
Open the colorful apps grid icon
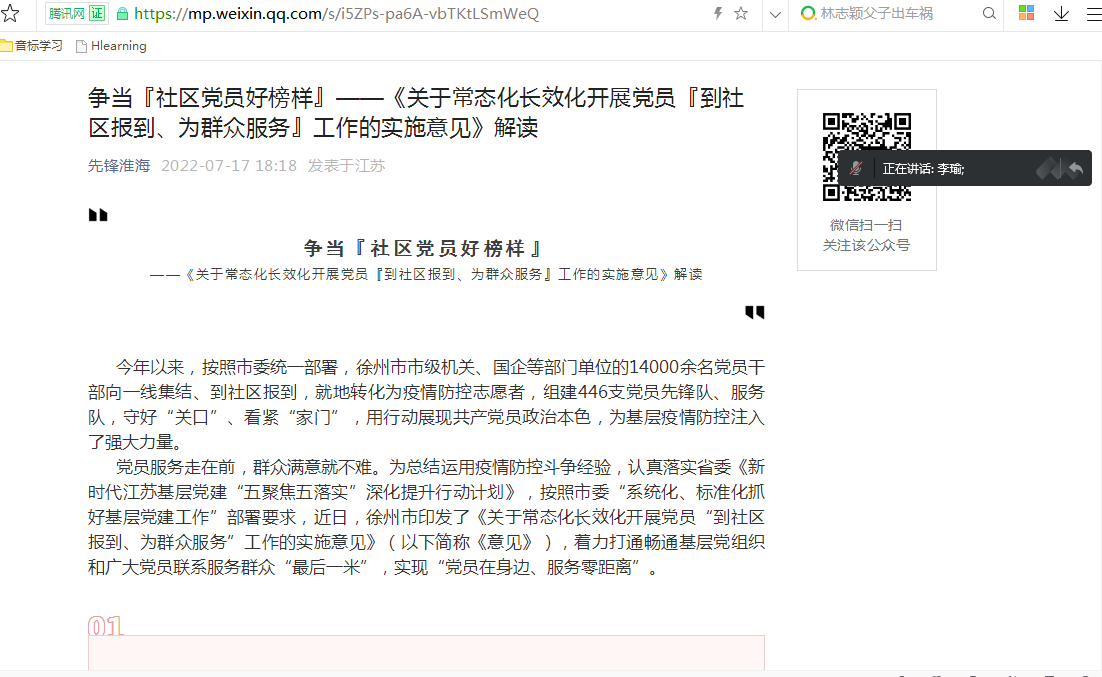click(1025, 15)
